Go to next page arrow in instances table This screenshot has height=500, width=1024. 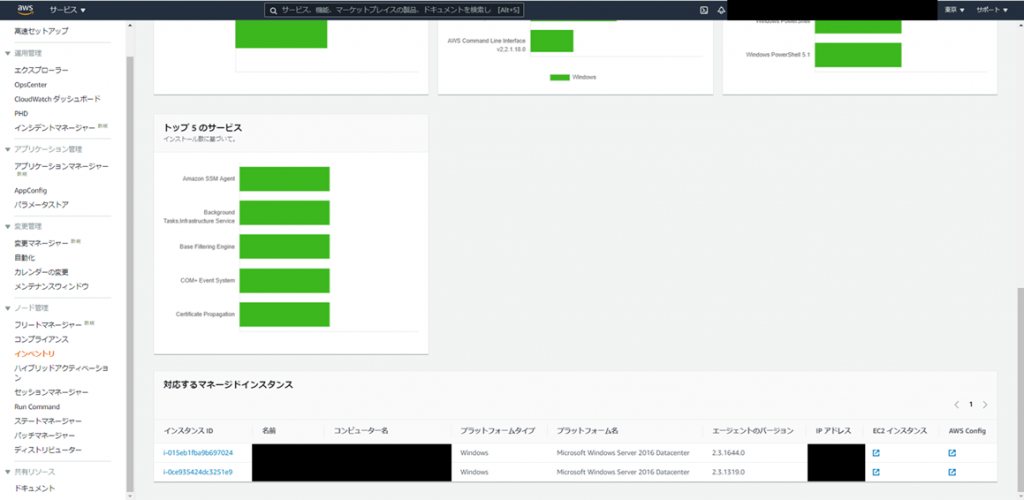985,405
